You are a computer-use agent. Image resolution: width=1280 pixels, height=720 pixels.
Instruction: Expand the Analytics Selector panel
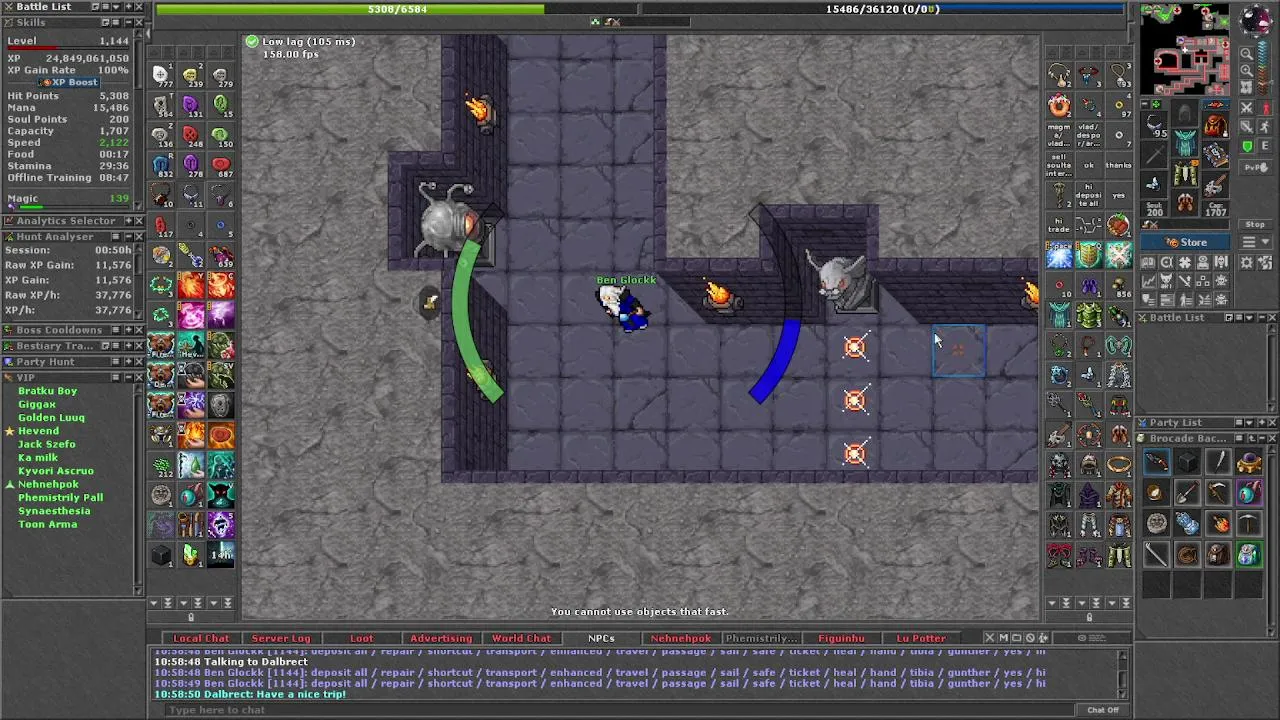tap(127, 221)
